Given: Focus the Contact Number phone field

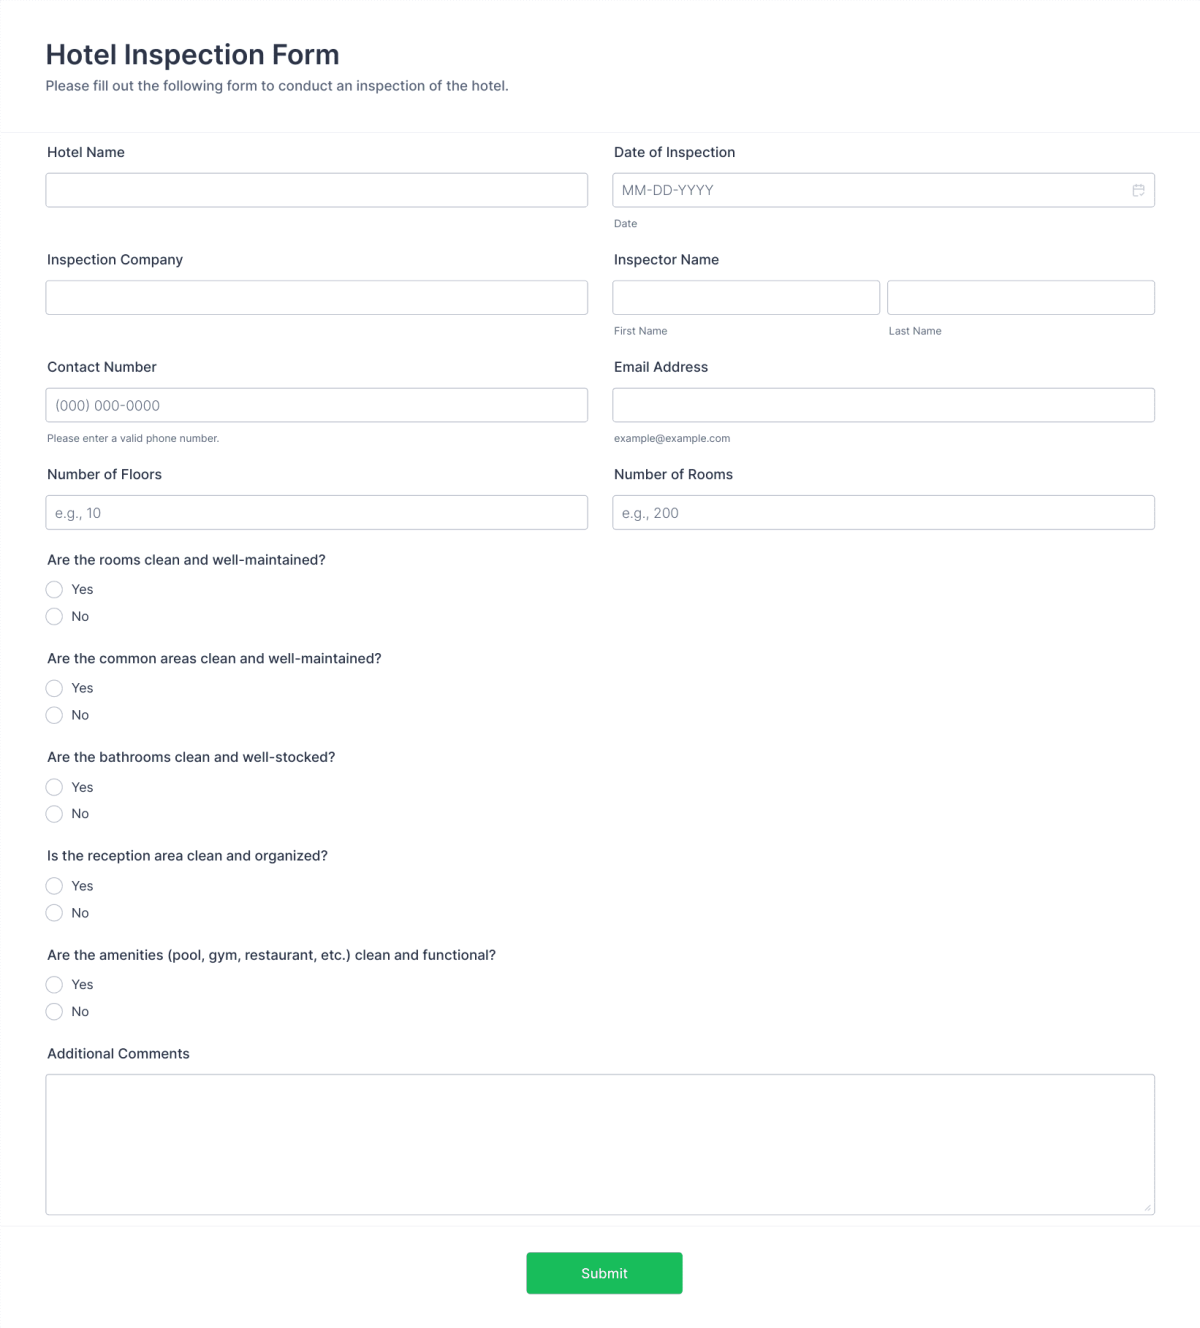Looking at the screenshot, I should 316,405.
